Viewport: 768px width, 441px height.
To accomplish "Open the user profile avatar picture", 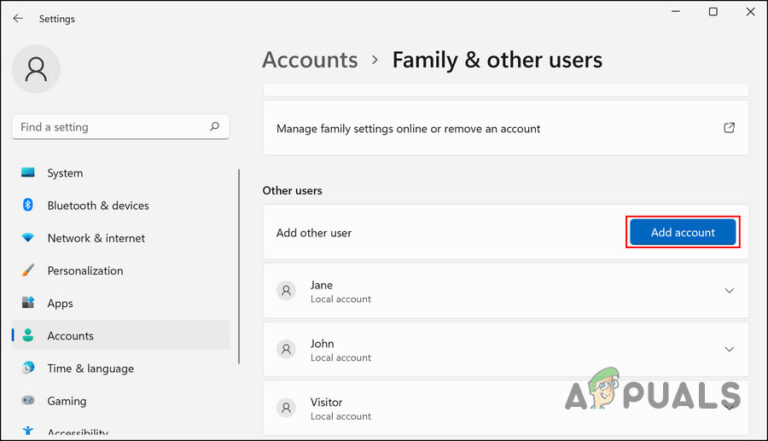I will pyautogui.click(x=36, y=69).
